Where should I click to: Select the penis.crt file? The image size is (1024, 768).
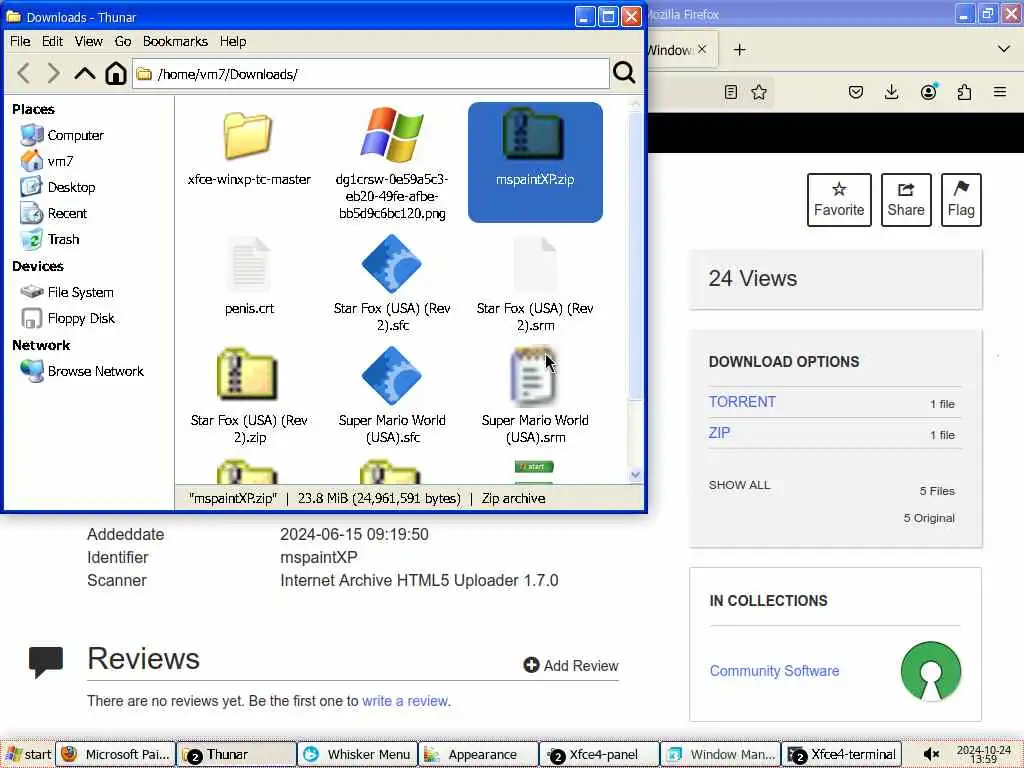249,276
